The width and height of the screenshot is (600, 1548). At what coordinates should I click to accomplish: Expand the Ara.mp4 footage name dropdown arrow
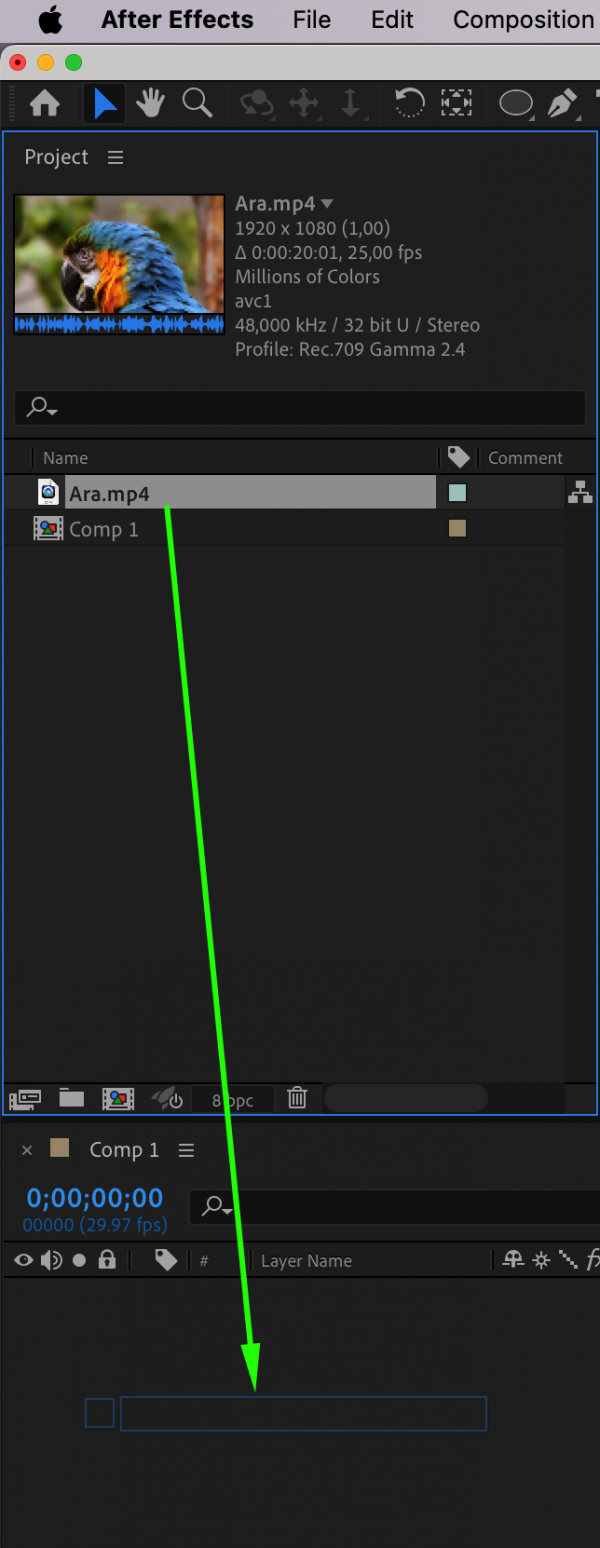[x=327, y=204]
